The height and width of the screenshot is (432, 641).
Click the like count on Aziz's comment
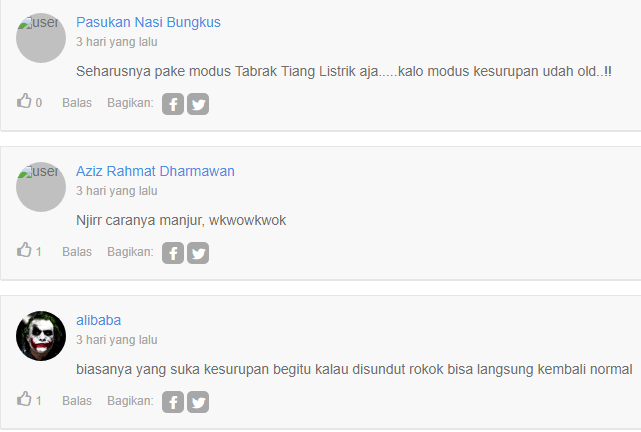pos(38,252)
